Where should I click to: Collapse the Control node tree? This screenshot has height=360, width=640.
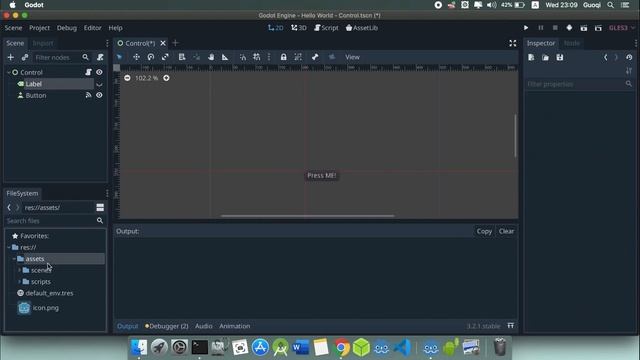tap(9, 72)
